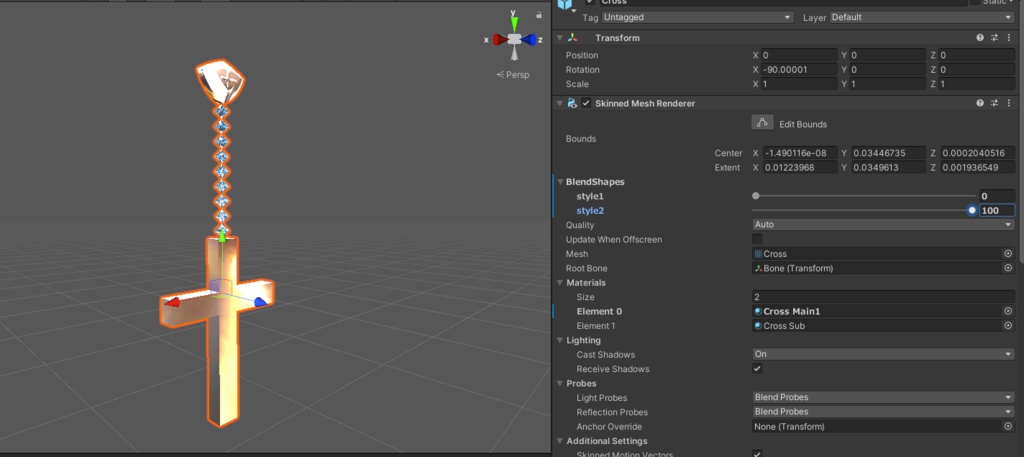Collapse the Probes foldout

[560, 383]
